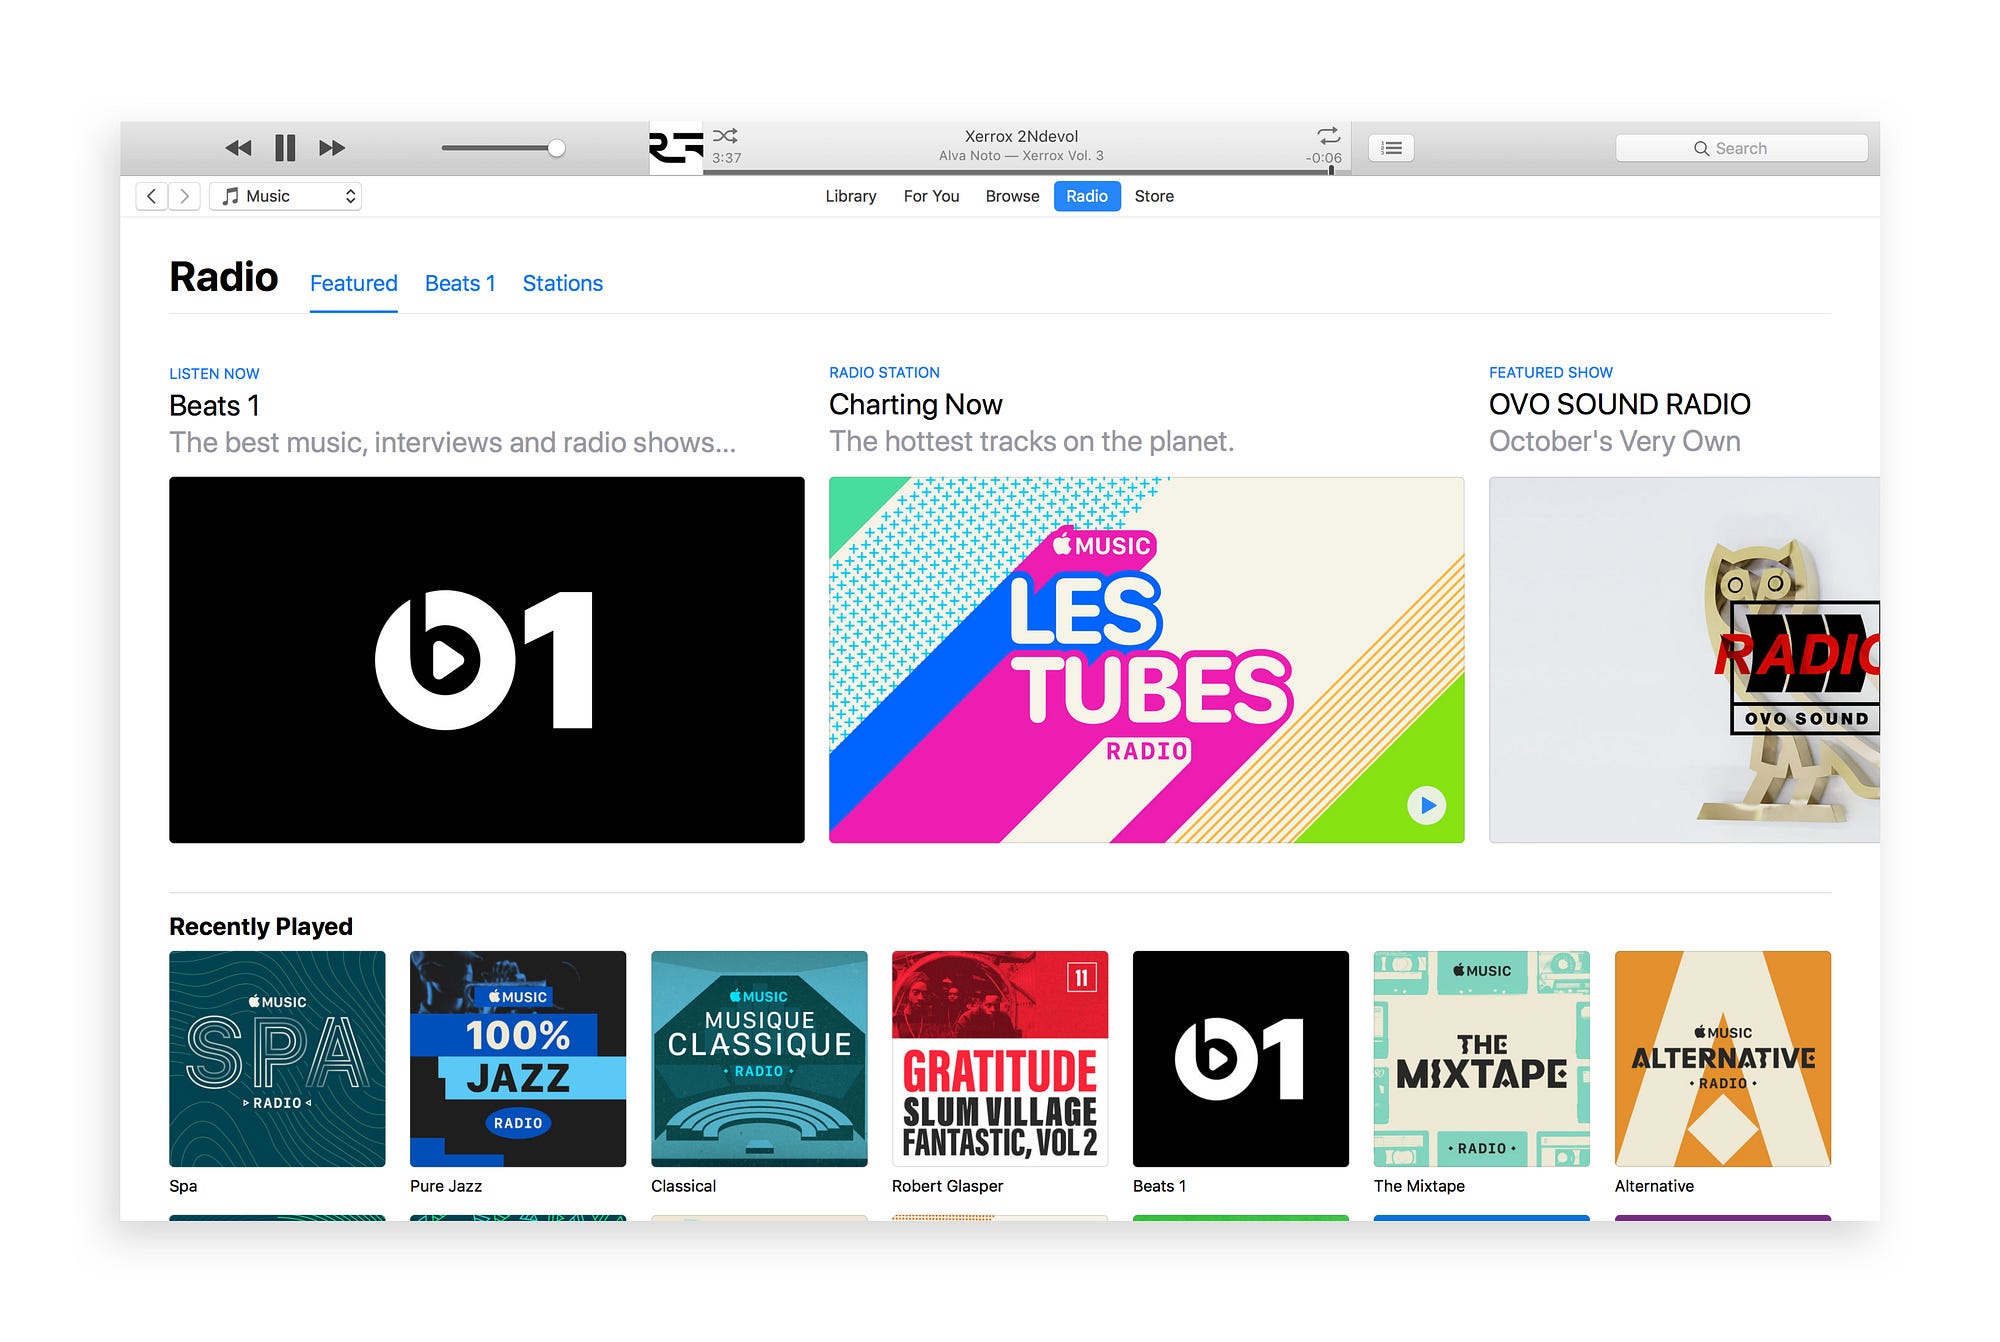The width and height of the screenshot is (2000, 1342).
Task: Click the LISTEN NOW label
Action: click(x=214, y=374)
